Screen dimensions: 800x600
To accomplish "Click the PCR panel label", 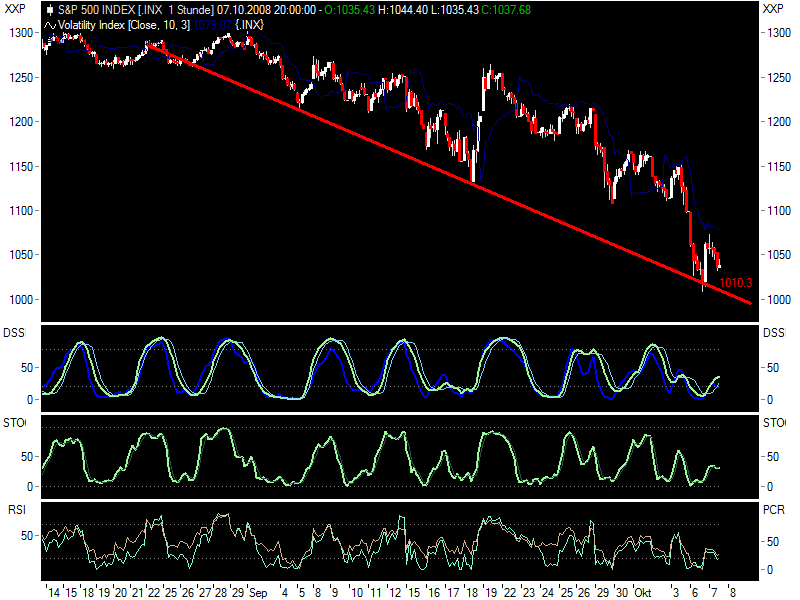I will click(773, 510).
